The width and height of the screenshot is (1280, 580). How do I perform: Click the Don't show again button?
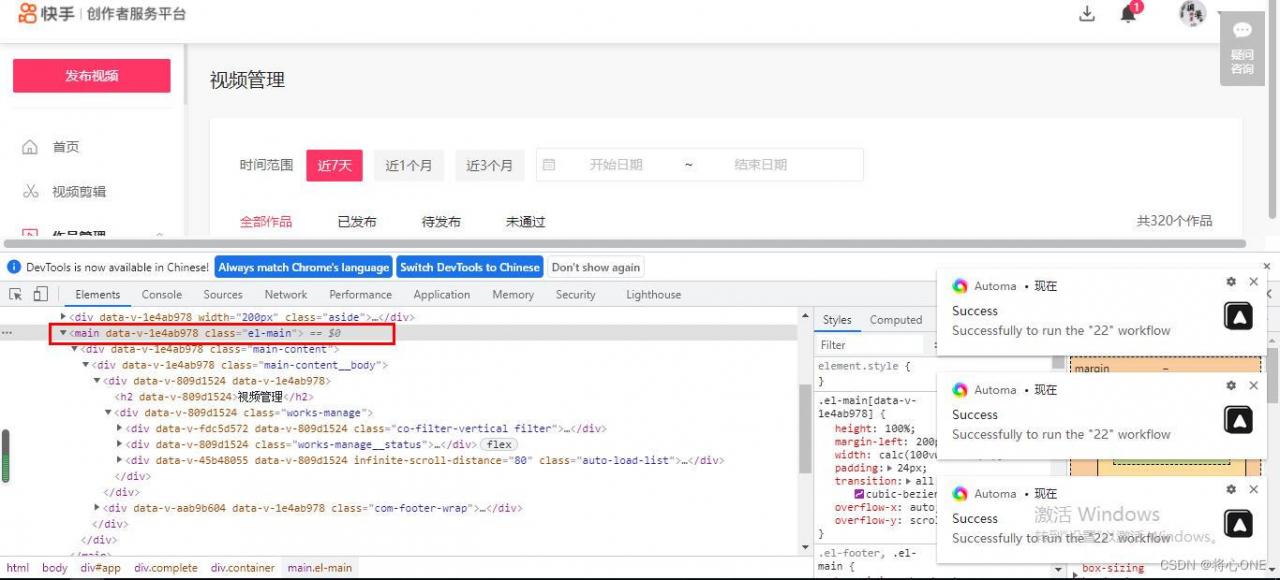(596, 267)
